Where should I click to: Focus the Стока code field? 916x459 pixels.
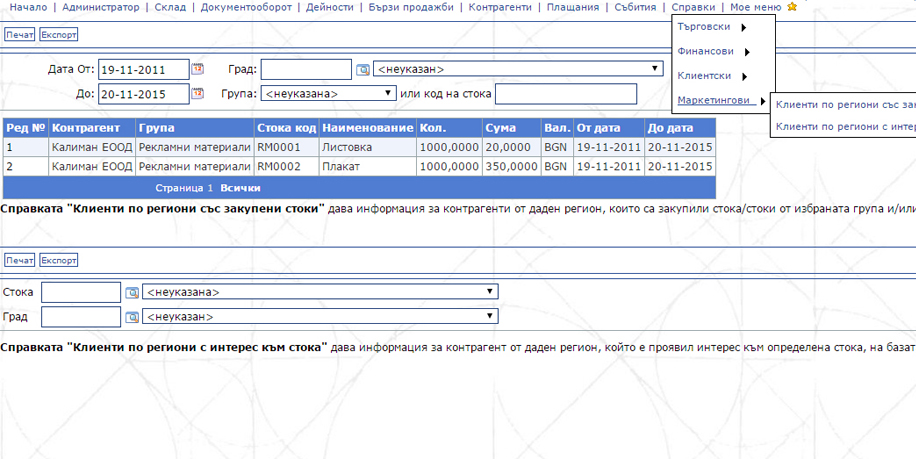coord(81,292)
